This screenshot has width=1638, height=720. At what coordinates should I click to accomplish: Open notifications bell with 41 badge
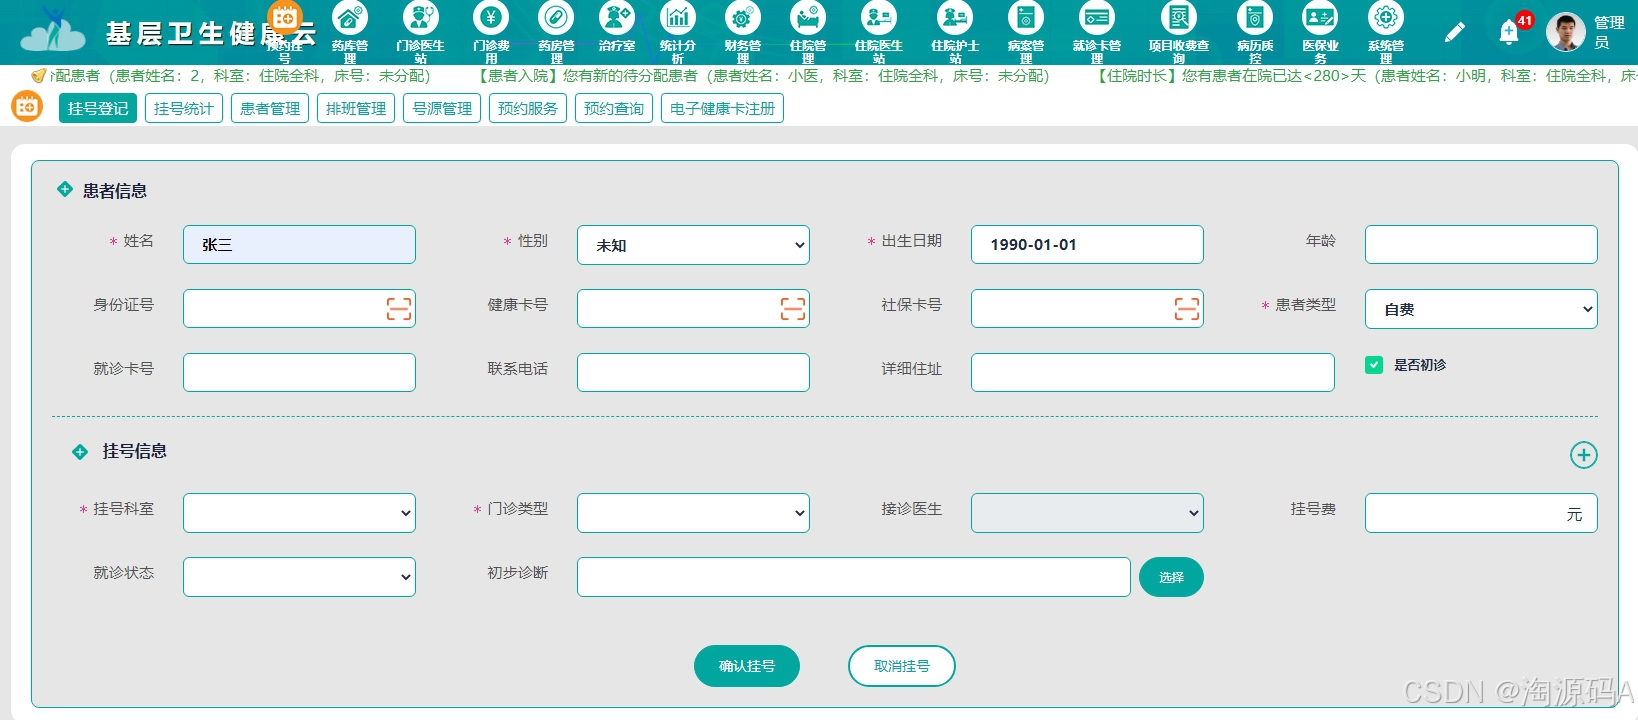pos(1509,33)
